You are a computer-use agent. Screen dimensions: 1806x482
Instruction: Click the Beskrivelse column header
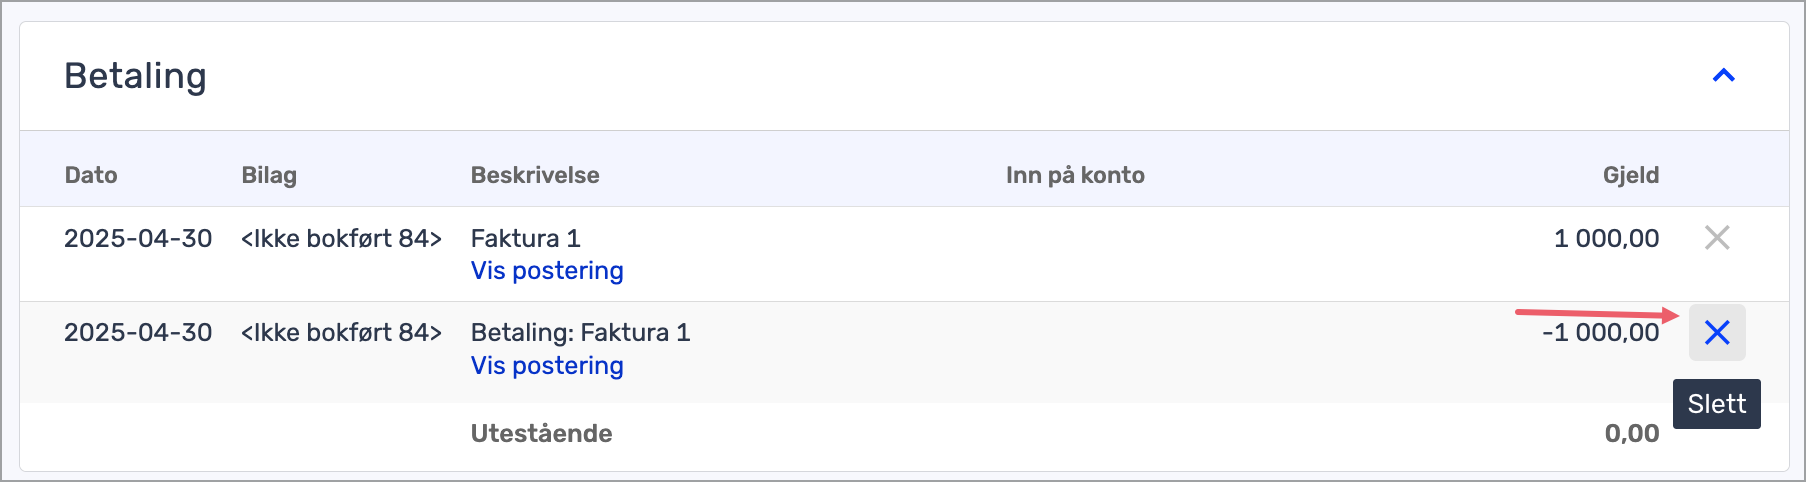[x=535, y=175]
